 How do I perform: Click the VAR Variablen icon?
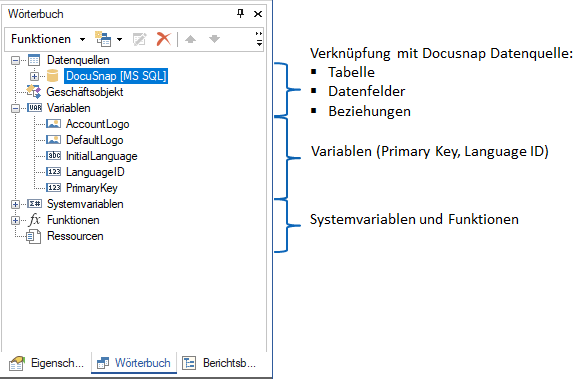pos(35,108)
